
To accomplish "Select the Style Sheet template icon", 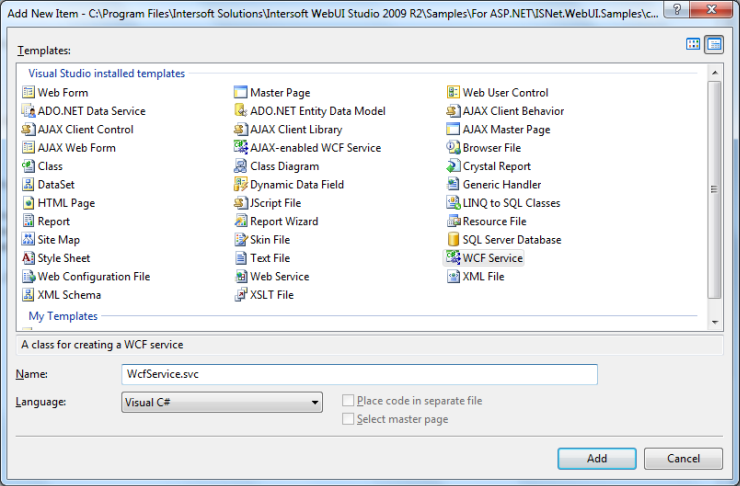I will click(x=28, y=258).
